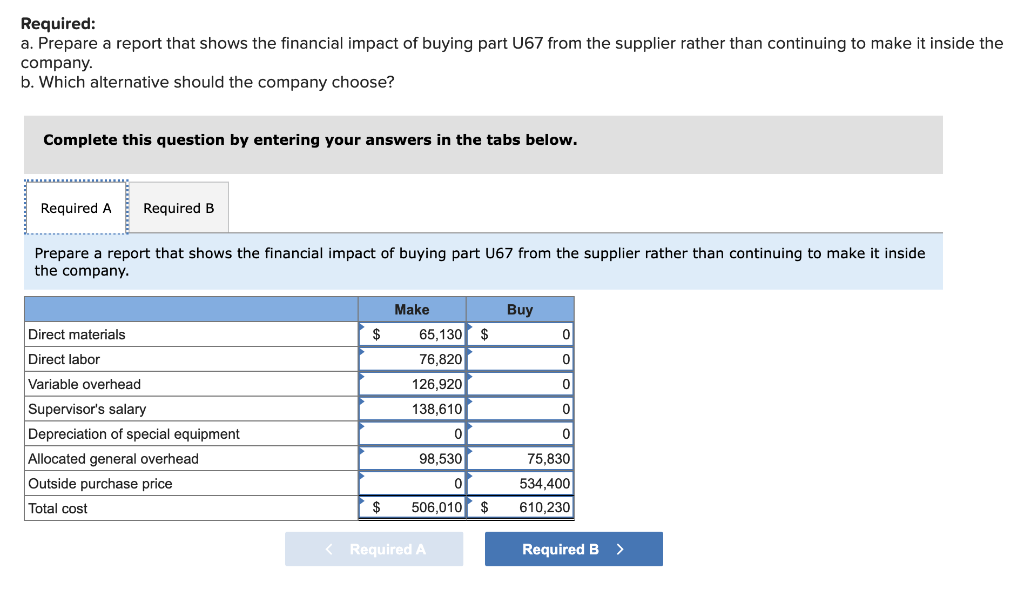Image resolution: width=1024 pixels, height=616 pixels.
Task: Edit the Direct materials Buy value
Action: (x=530, y=334)
